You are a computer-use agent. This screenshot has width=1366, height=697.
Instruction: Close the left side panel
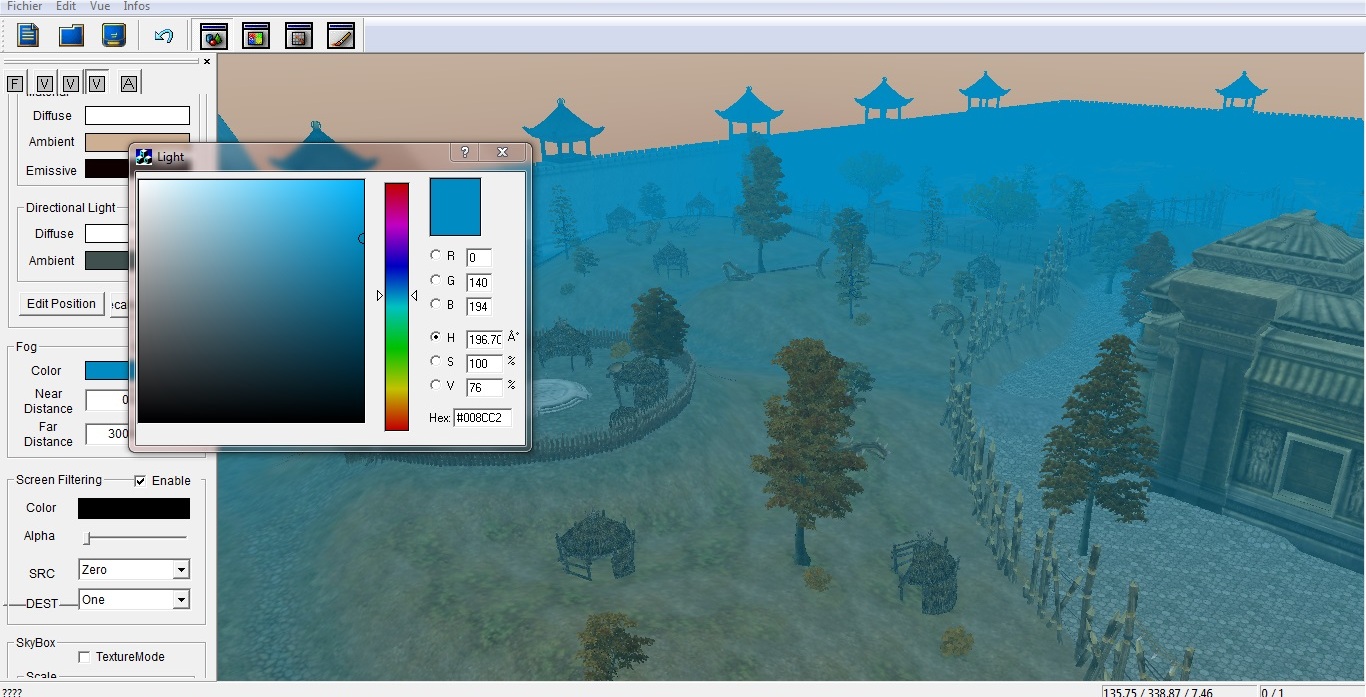207,62
